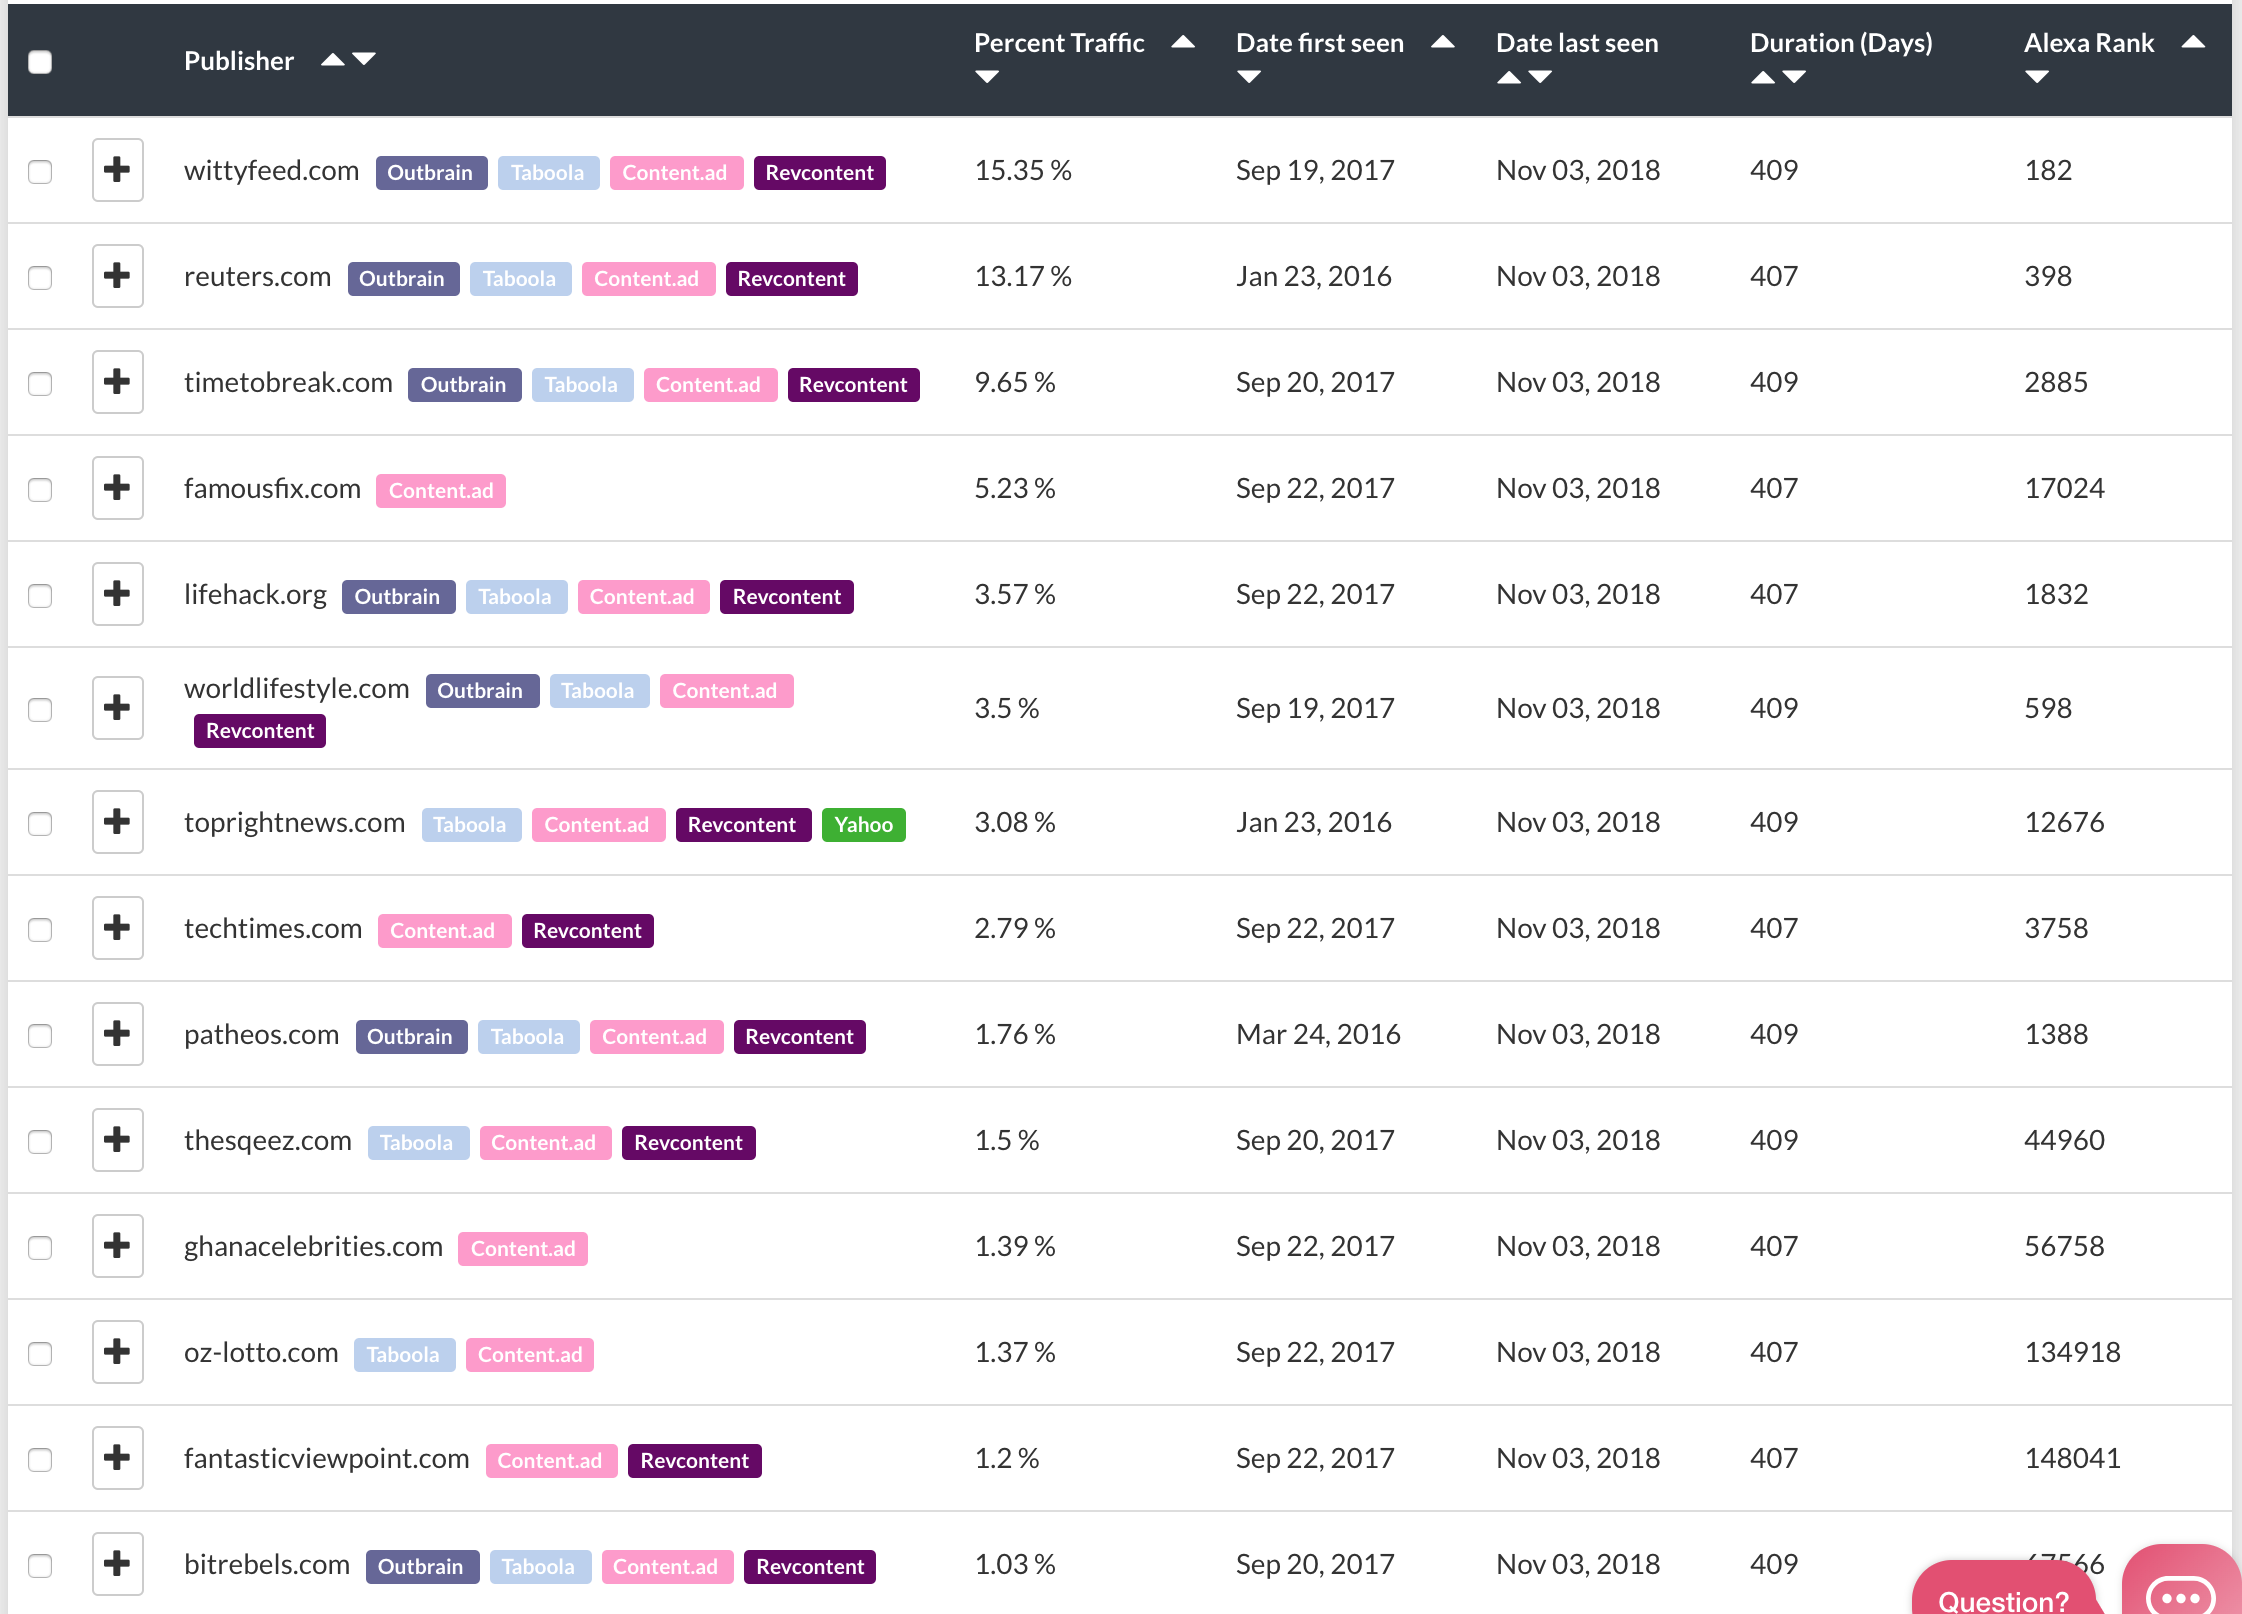
Task: Click plus icon next to toprightnews.com
Action: point(118,822)
